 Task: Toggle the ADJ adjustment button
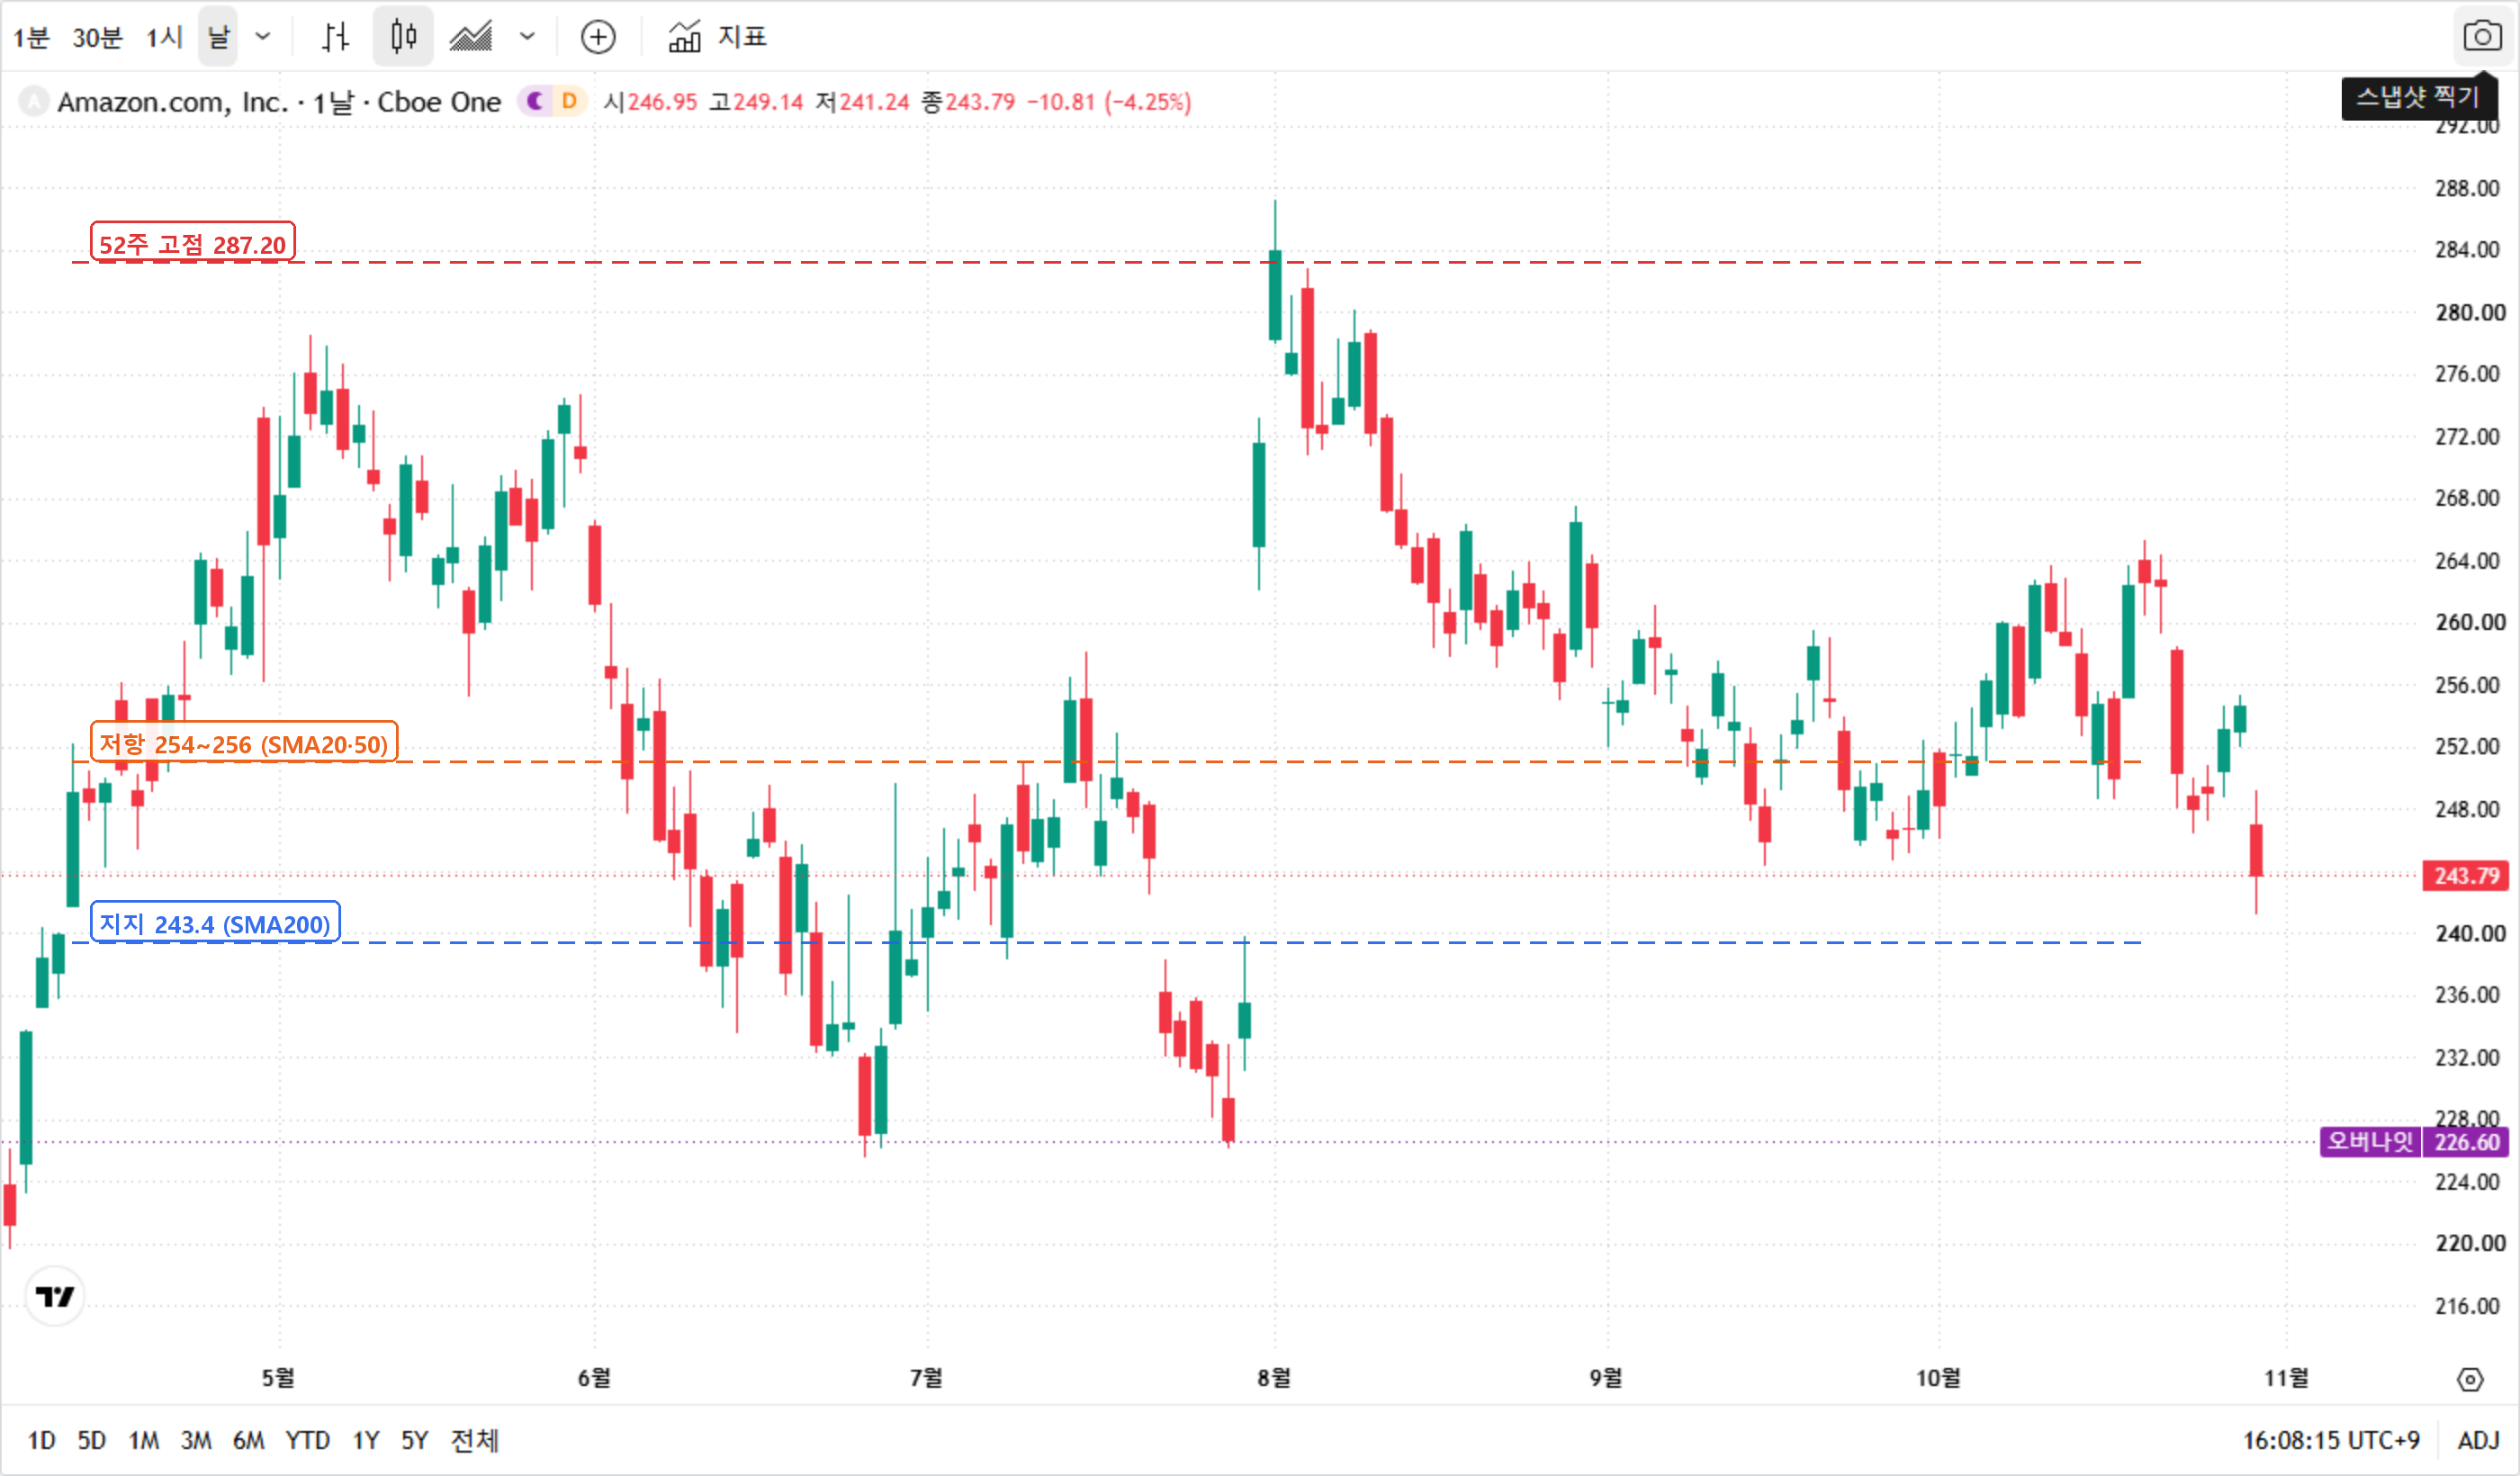2479,1441
